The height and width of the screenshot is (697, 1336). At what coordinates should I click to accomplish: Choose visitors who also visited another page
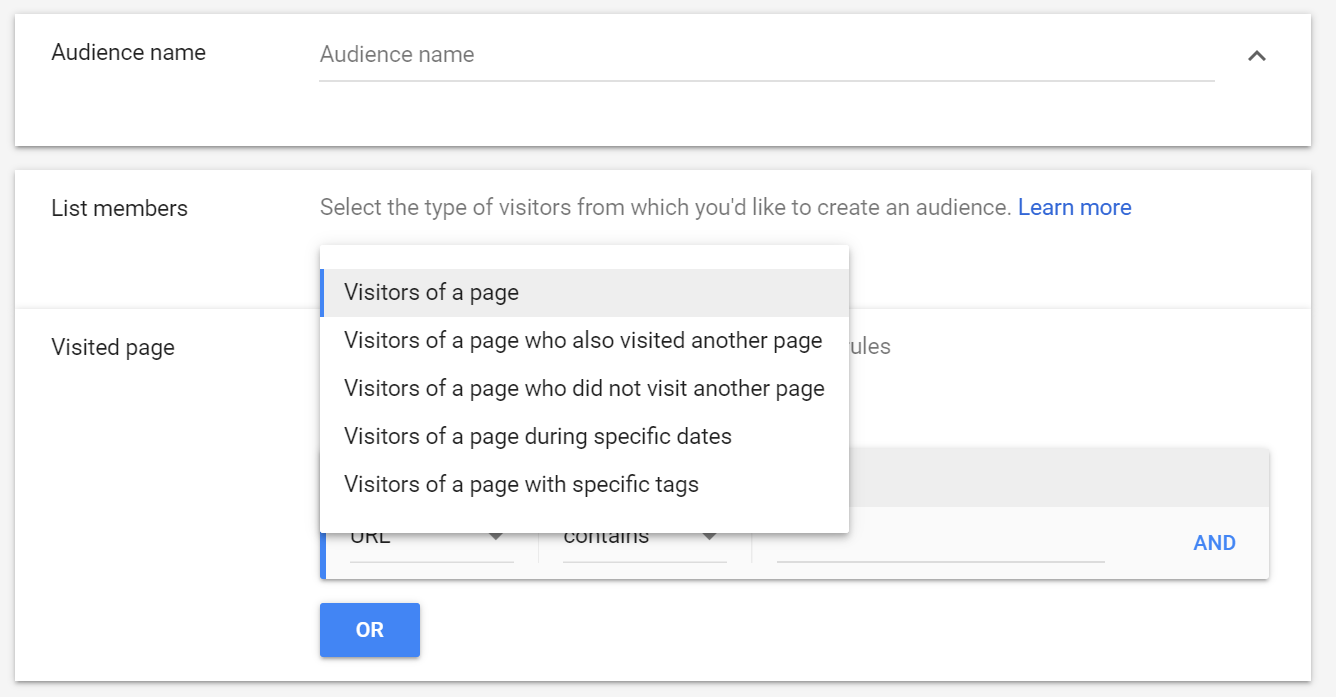tap(584, 341)
